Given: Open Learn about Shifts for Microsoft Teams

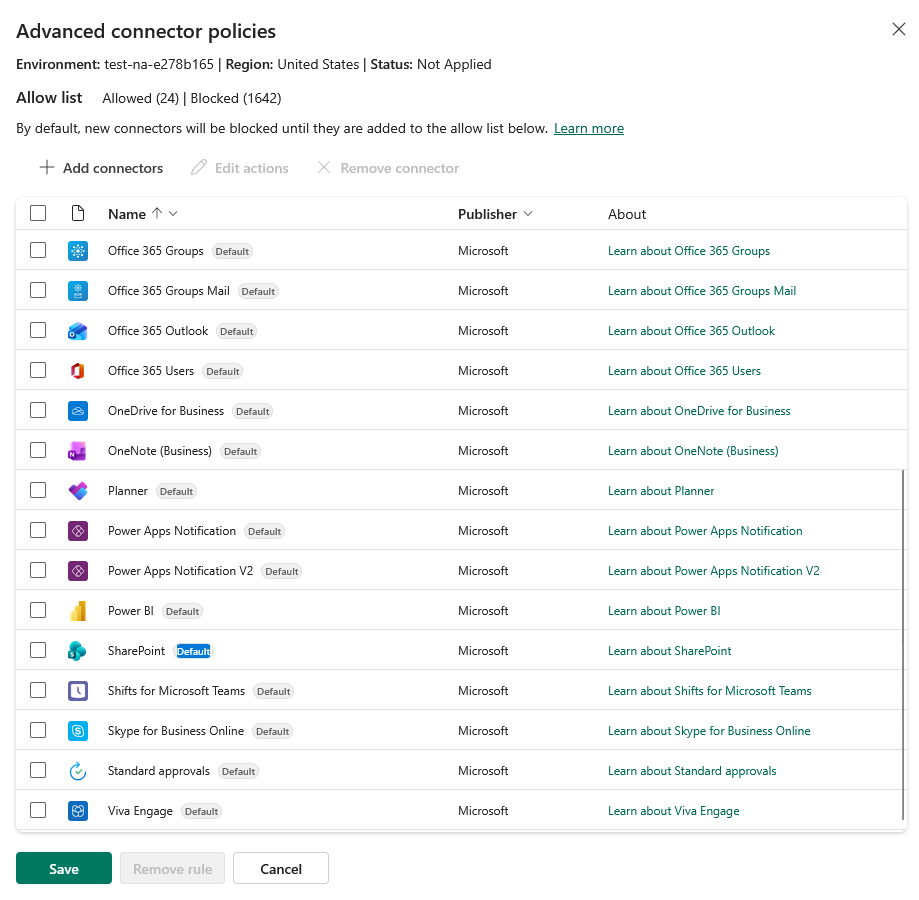Looking at the screenshot, I should (x=709, y=691).
